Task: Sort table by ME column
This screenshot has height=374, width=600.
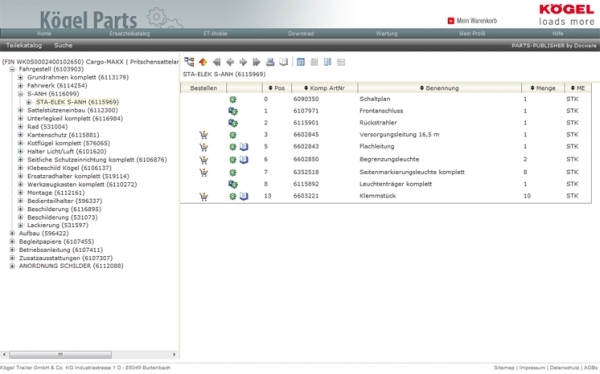Action: coord(578,88)
